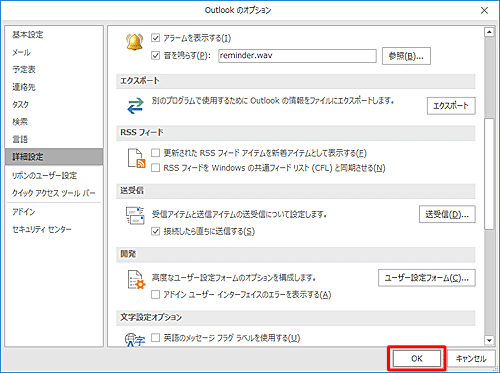Click the vertical scrollbar thumb

click(x=489, y=174)
